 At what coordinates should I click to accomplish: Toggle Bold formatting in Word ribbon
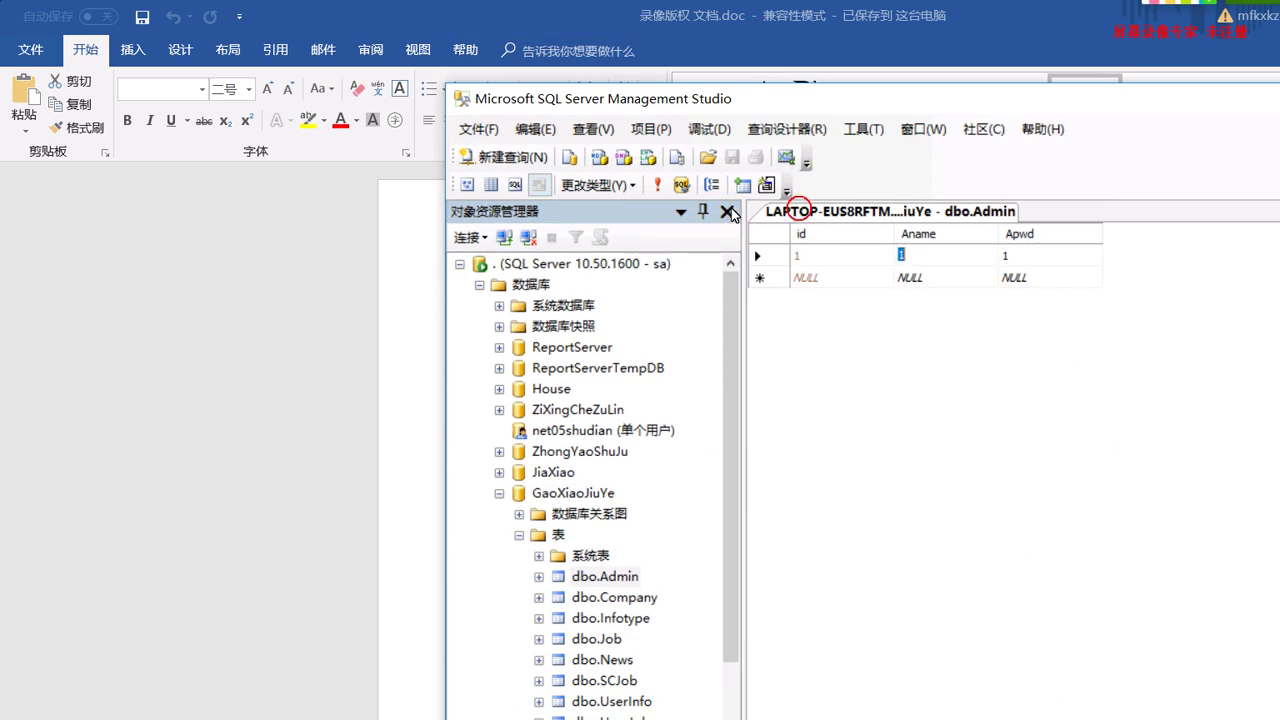(x=127, y=120)
